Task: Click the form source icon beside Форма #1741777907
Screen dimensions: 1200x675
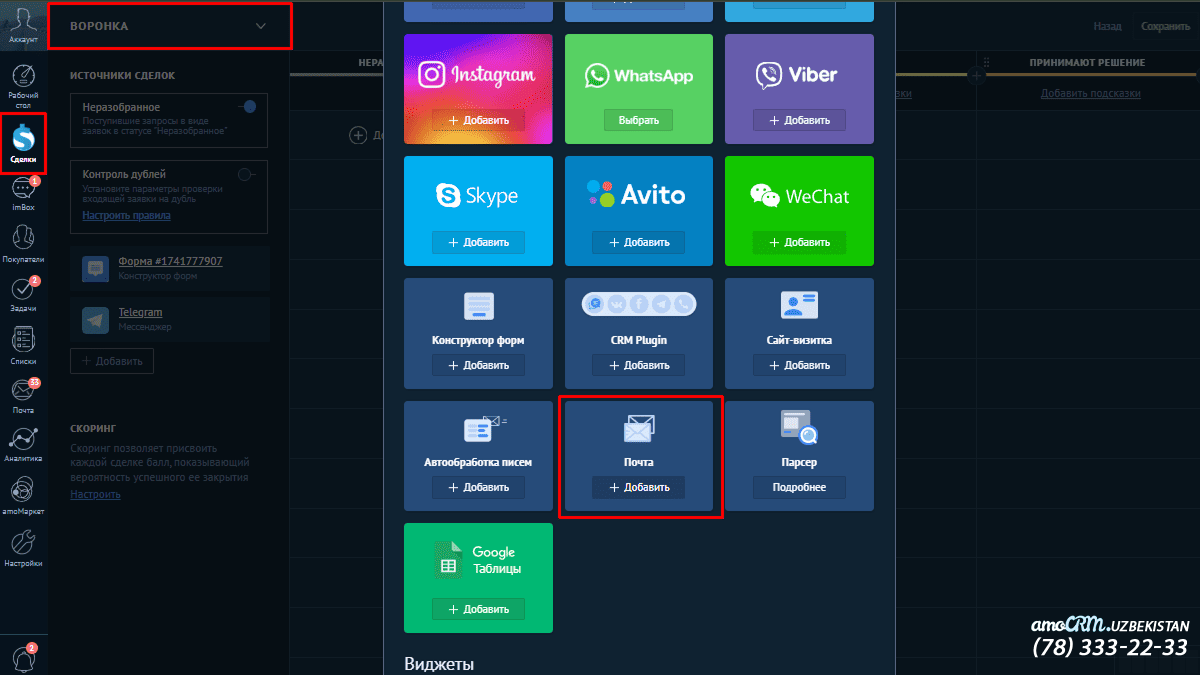Action: tap(96, 268)
